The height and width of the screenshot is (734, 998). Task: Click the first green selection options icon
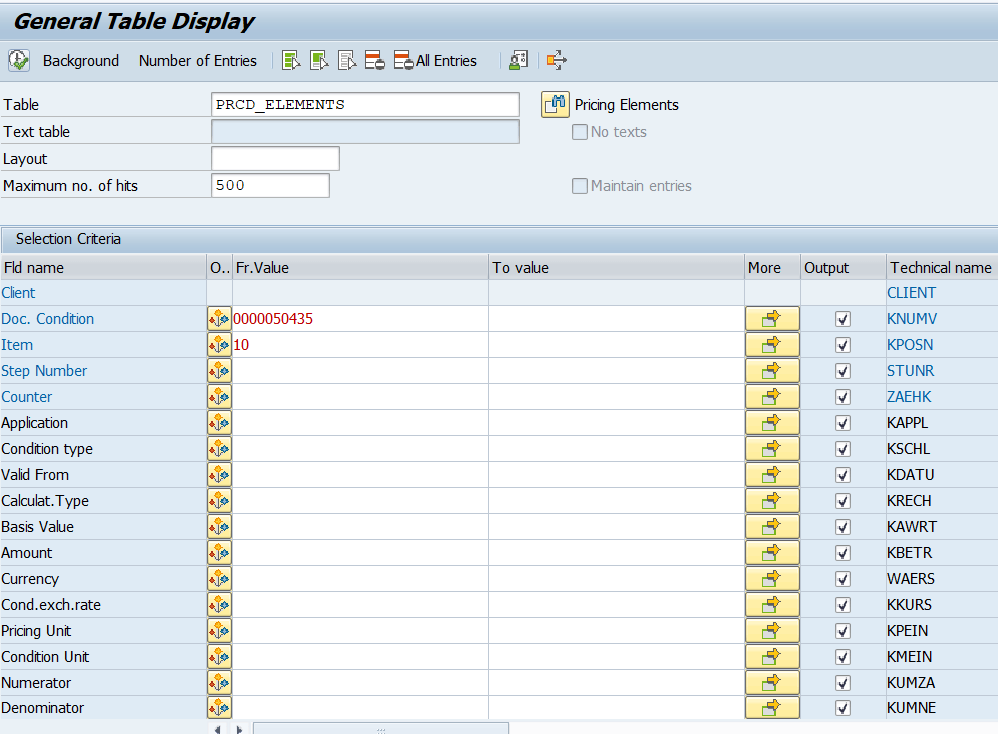(291, 60)
